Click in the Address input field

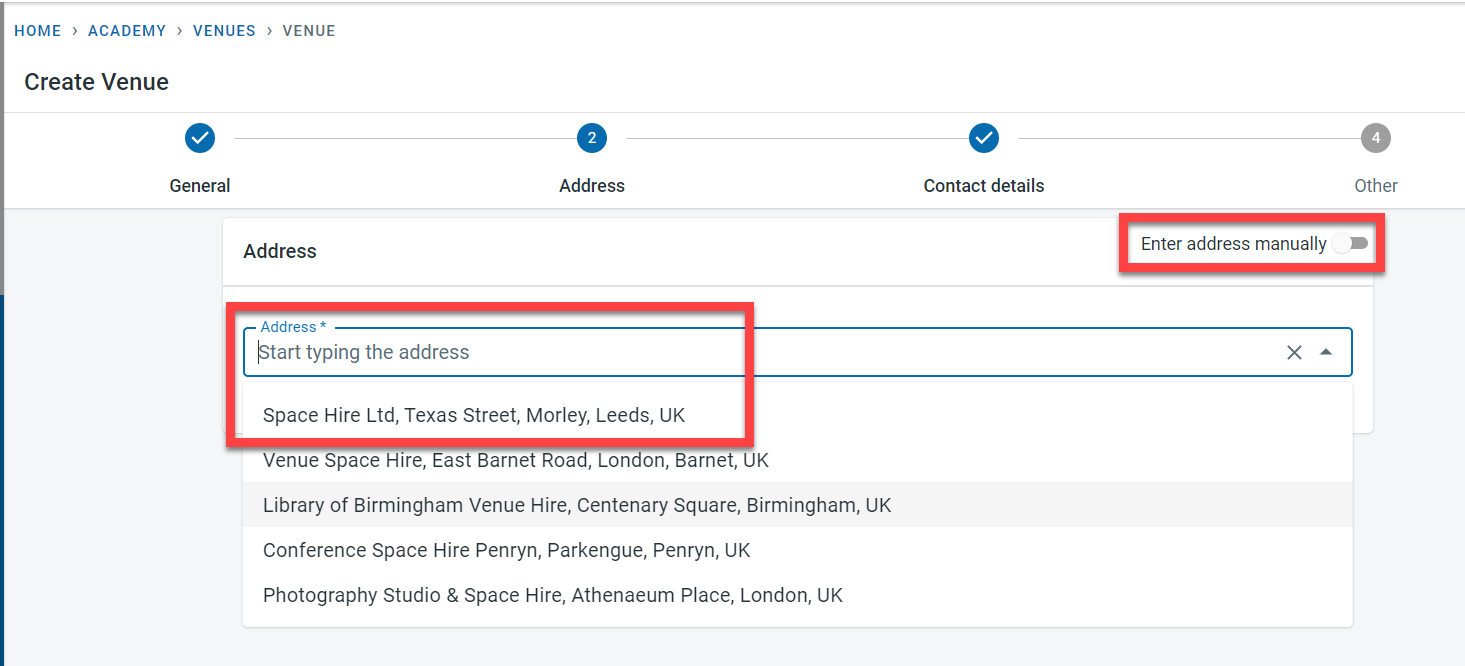tap(760, 352)
